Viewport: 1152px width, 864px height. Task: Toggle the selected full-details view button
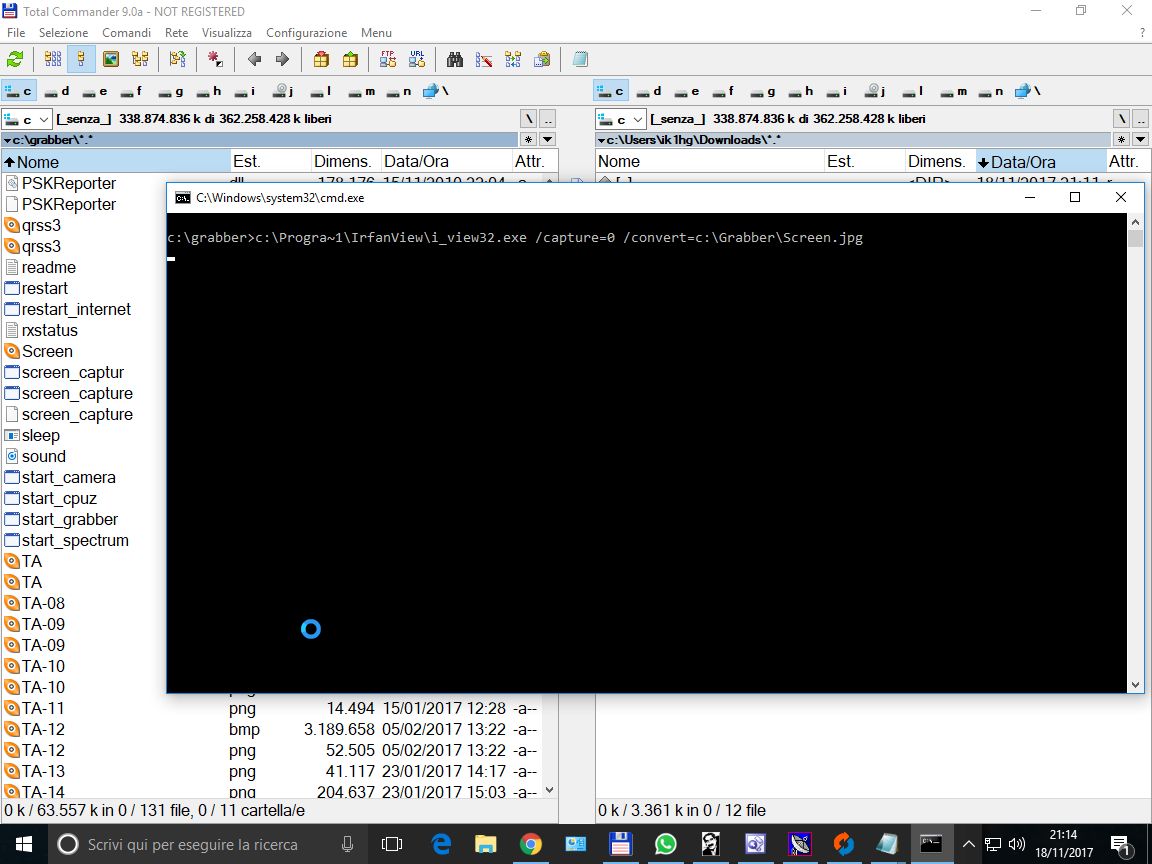click(x=82, y=59)
